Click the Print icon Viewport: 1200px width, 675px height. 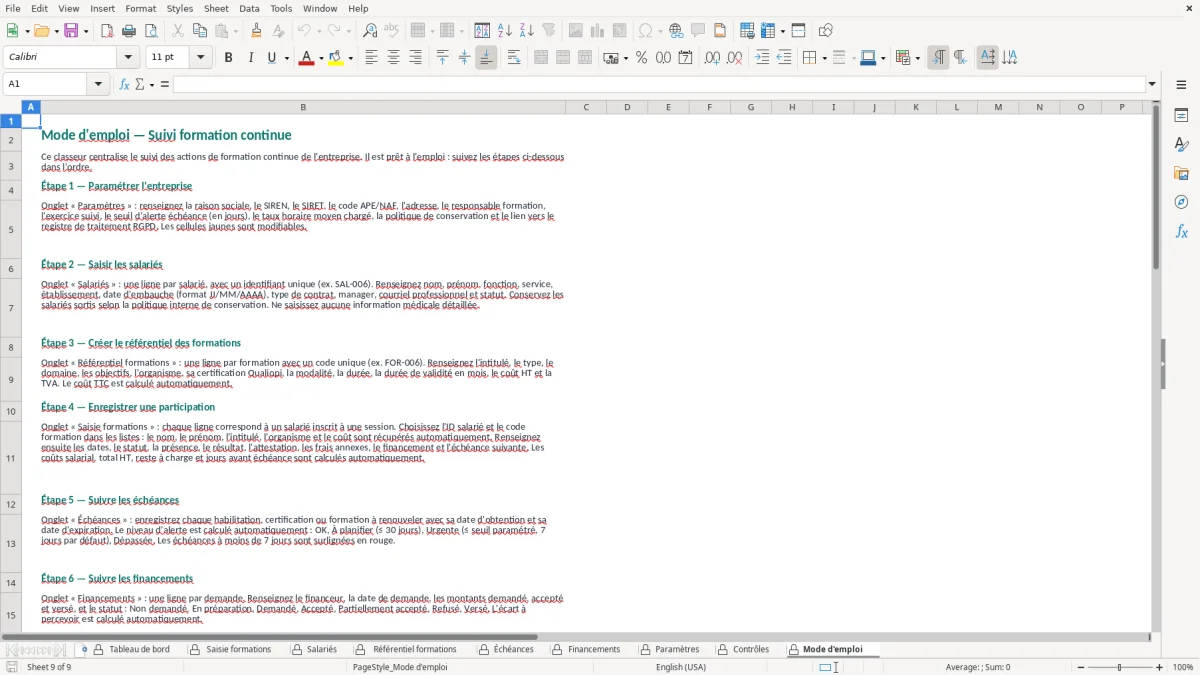coord(129,31)
